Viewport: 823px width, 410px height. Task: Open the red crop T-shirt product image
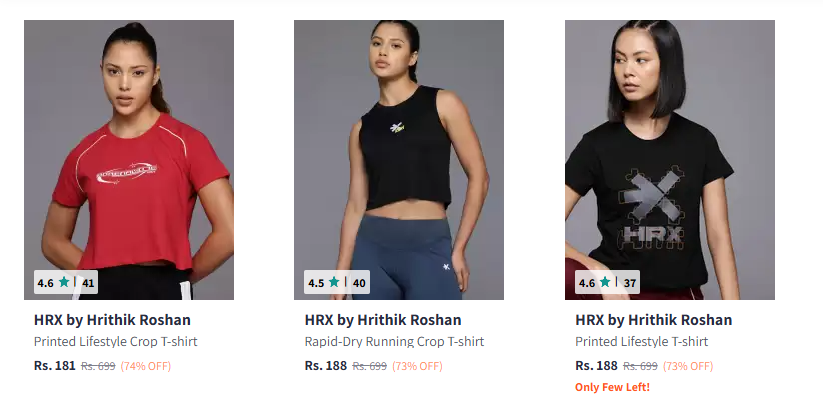pyautogui.click(x=129, y=160)
